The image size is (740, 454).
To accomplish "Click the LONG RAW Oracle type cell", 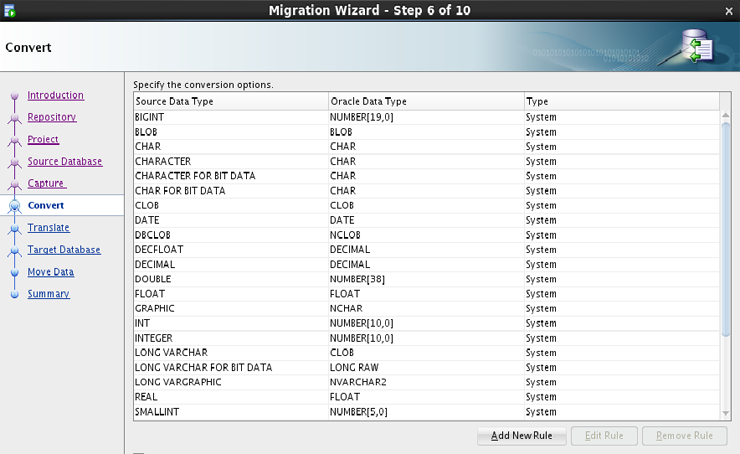I will tap(426, 367).
